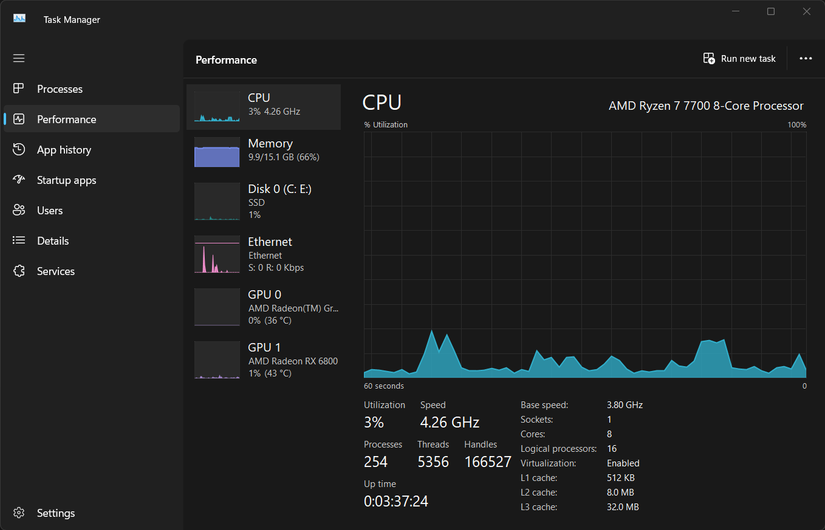Select GPU 0 AMD Radeon Graphics entry
The height and width of the screenshot is (530, 825).
264,307
